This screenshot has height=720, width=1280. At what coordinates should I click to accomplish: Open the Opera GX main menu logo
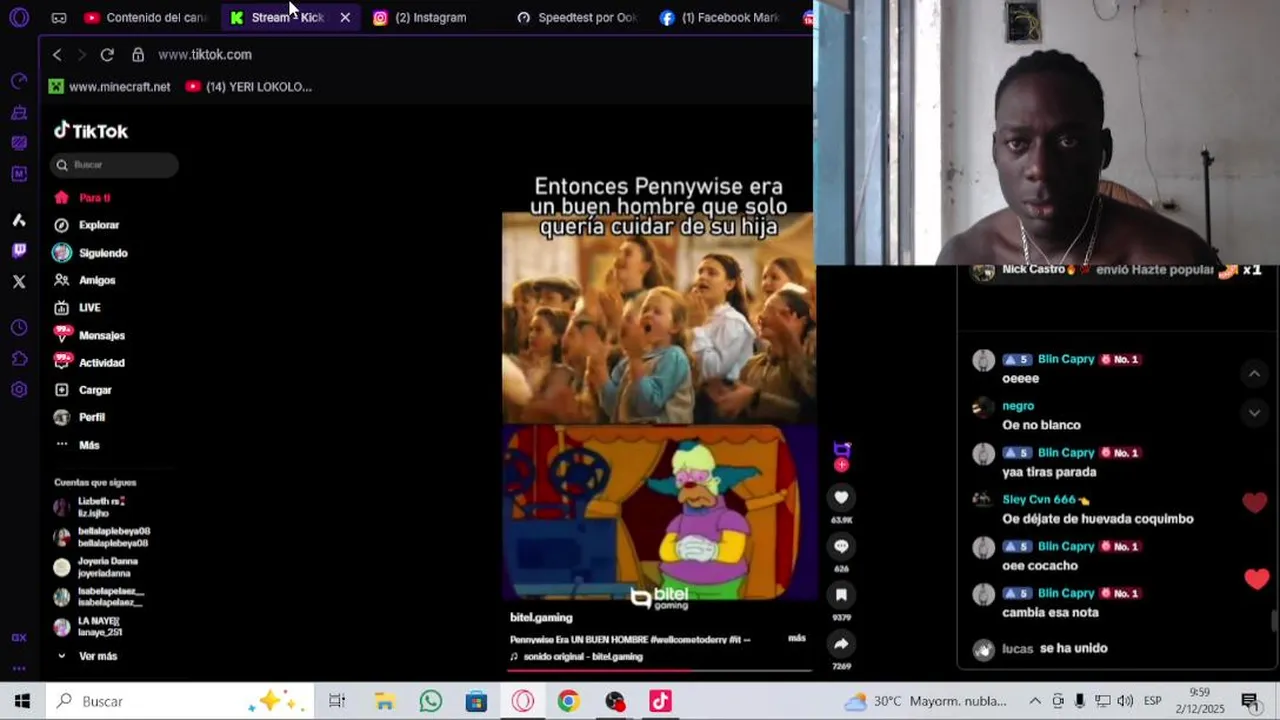point(19,17)
